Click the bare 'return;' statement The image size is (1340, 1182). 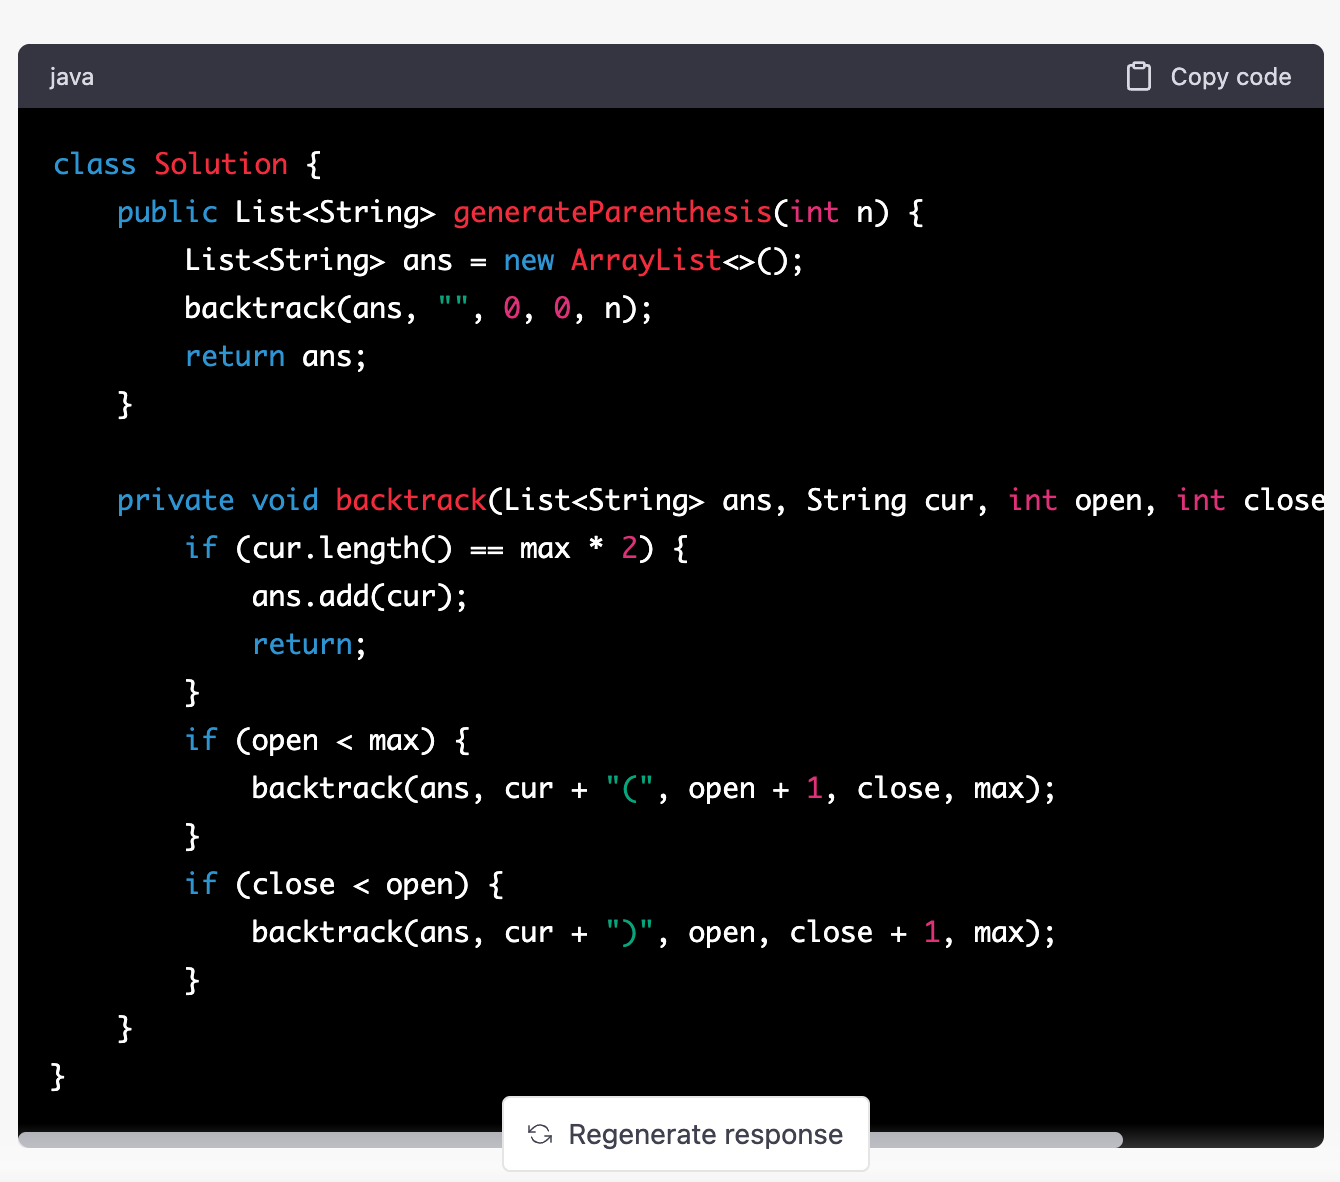click(x=309, y=644)
